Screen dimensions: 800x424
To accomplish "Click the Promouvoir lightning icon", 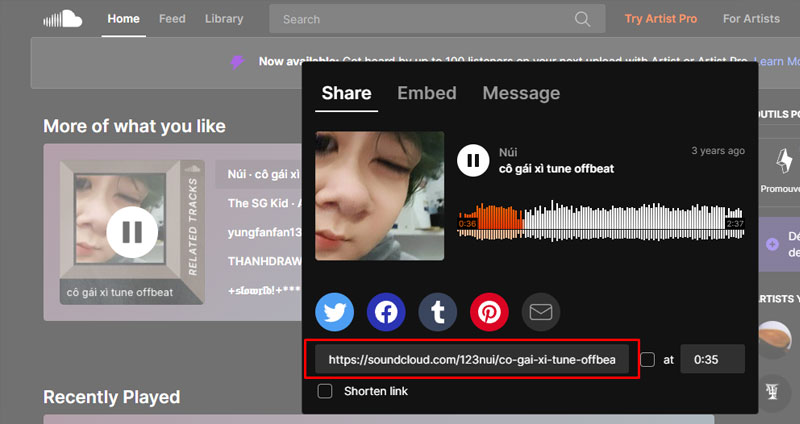I will point(784,162).
